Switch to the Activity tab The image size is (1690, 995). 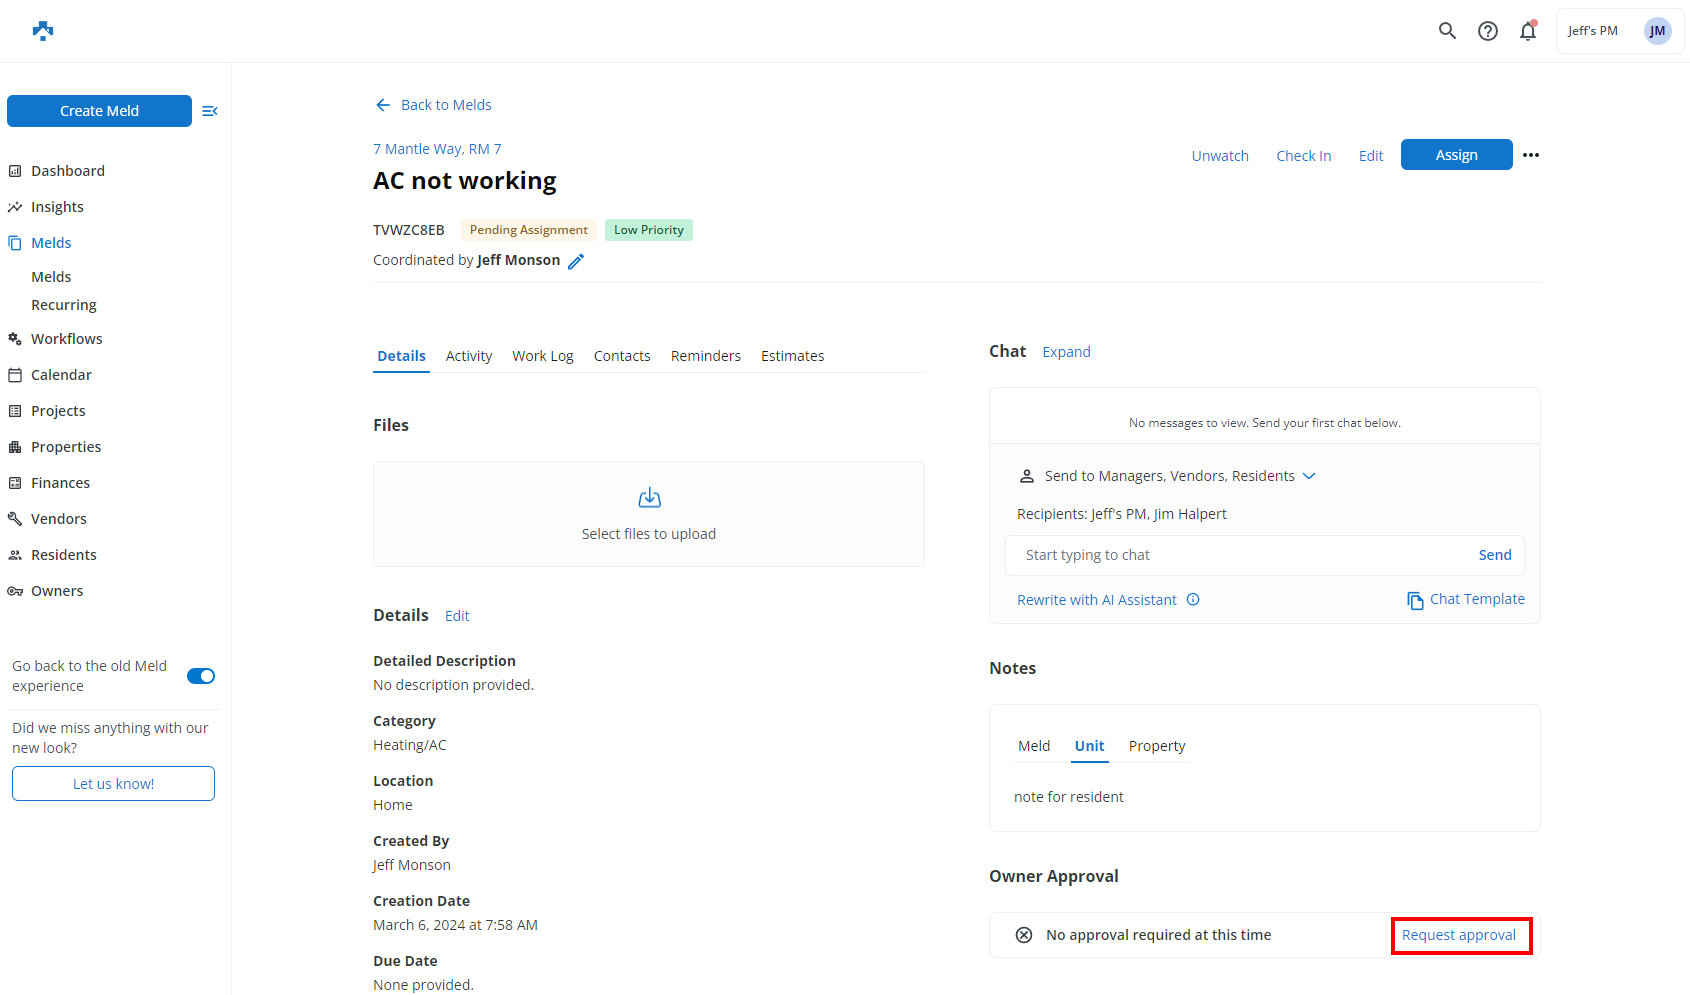(469, 356)
